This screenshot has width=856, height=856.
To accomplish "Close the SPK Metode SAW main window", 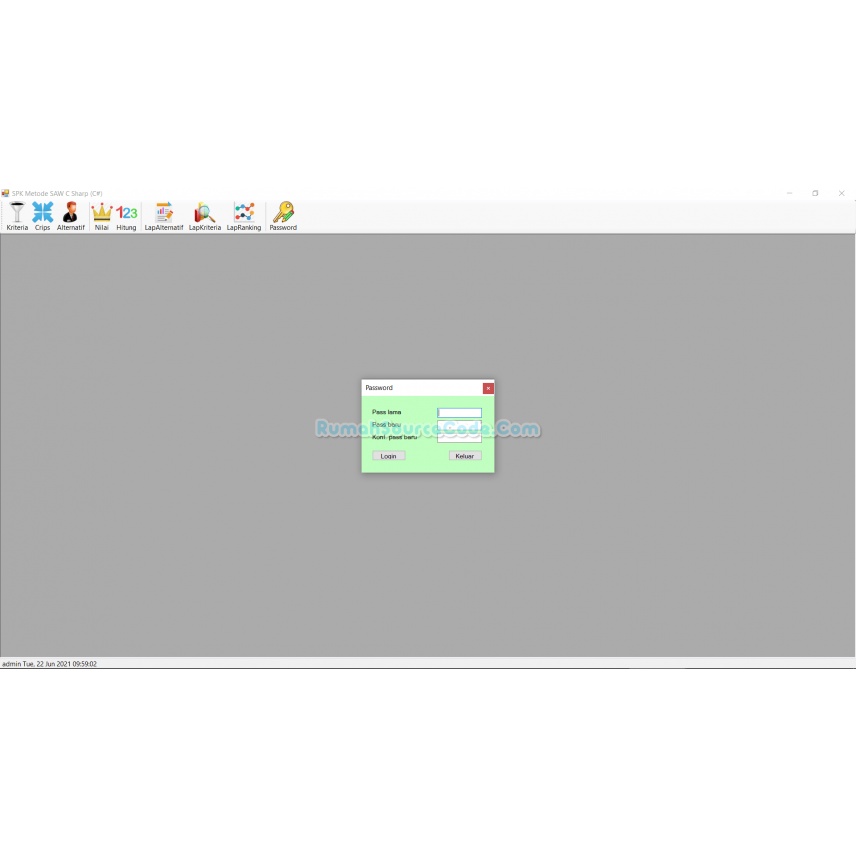I will pos(841,193).
